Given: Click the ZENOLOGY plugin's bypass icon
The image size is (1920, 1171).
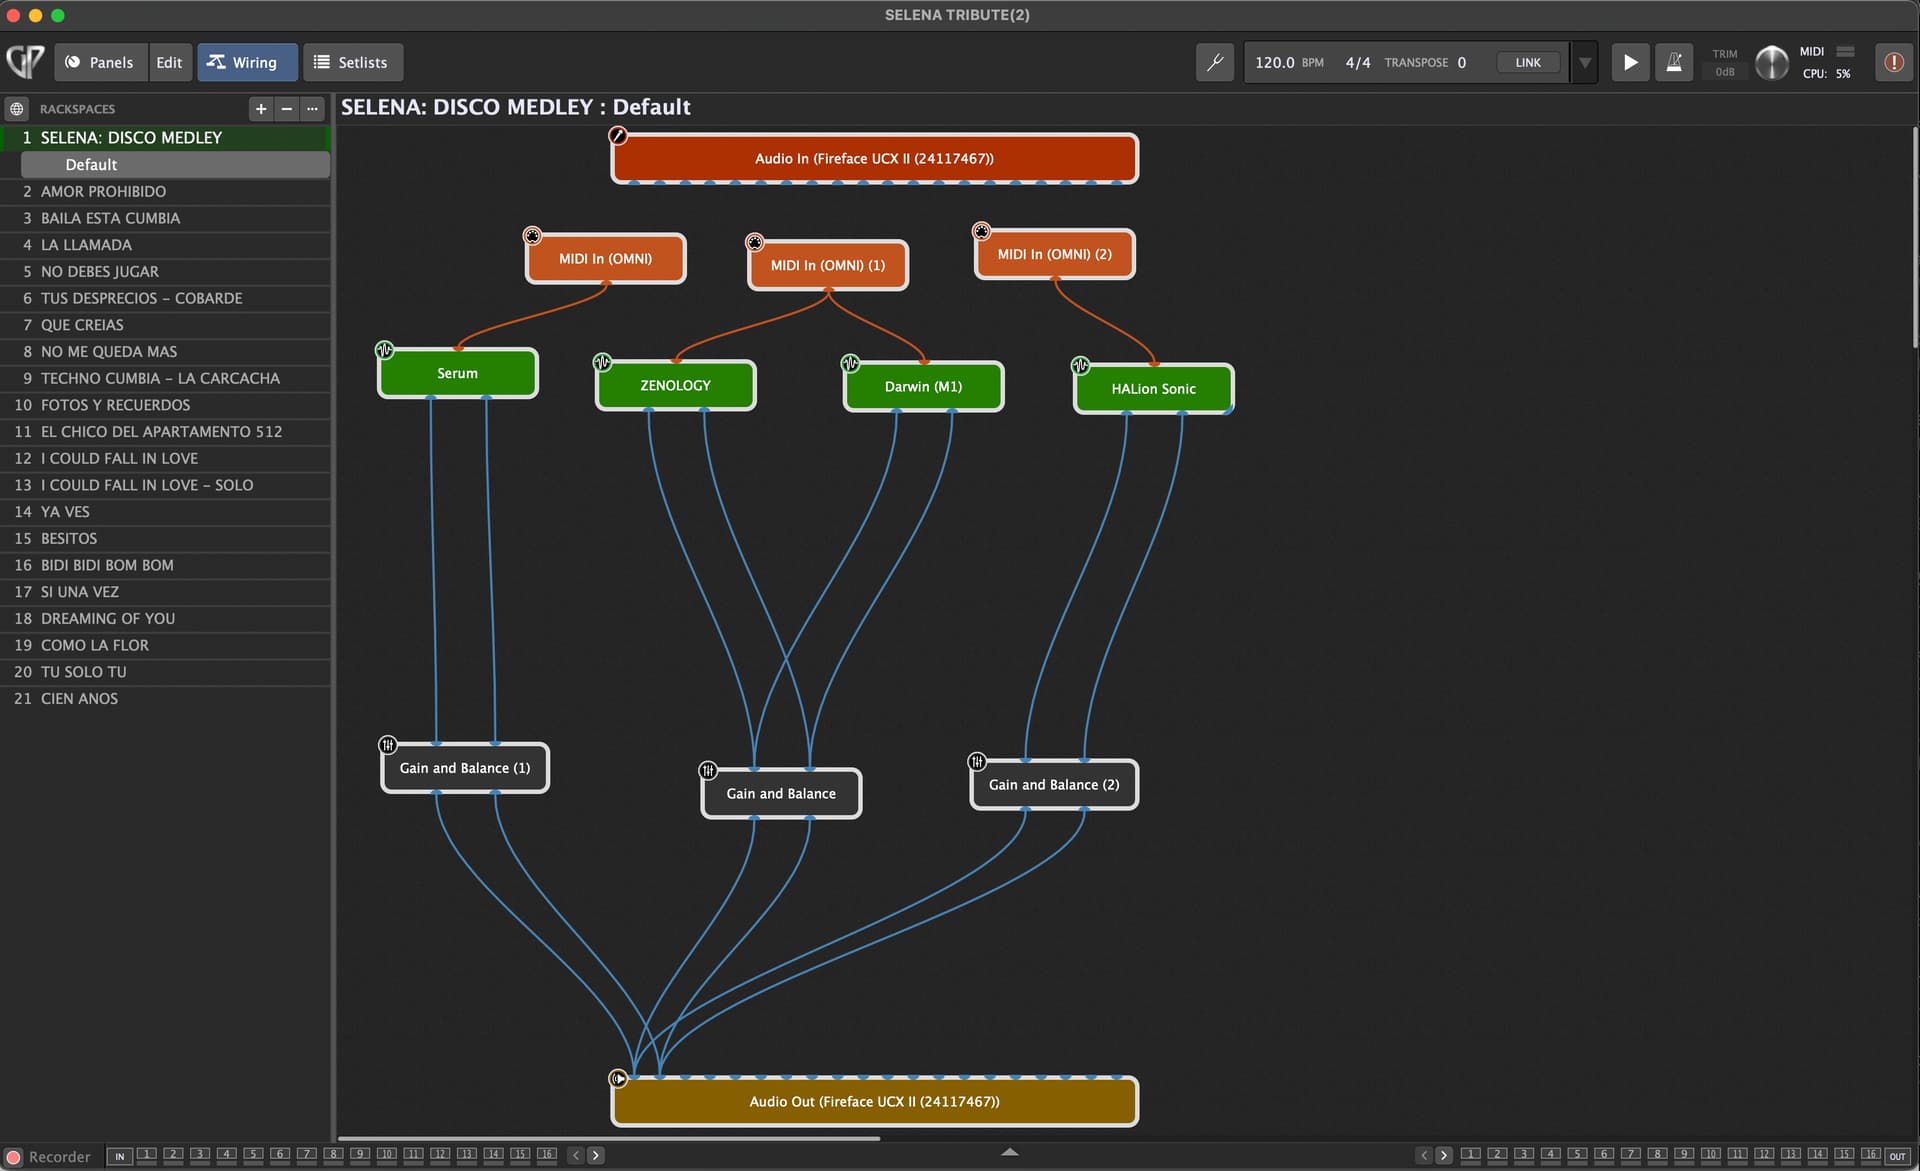Looking at the screenshot, I should (602, 362).
